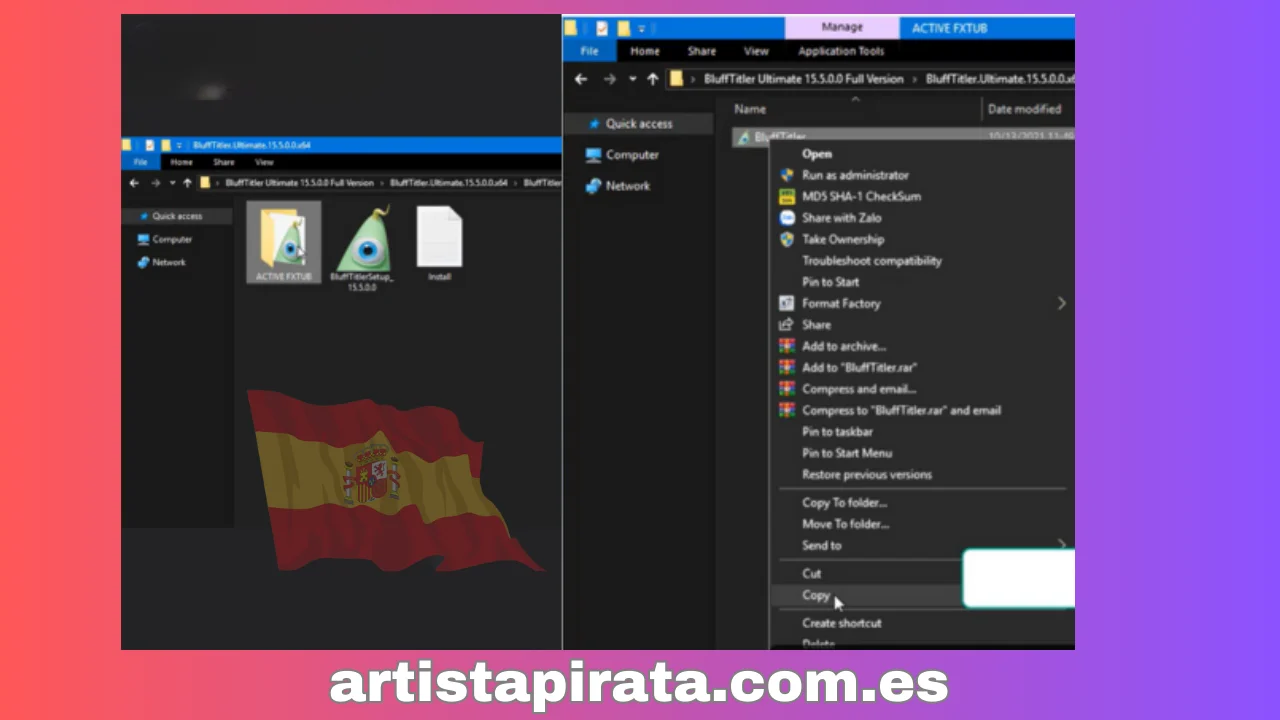Viewport: 1280px width, 720px height.
Task: Sort by the Date modified column header
Action: click(x=1024, y=109)
